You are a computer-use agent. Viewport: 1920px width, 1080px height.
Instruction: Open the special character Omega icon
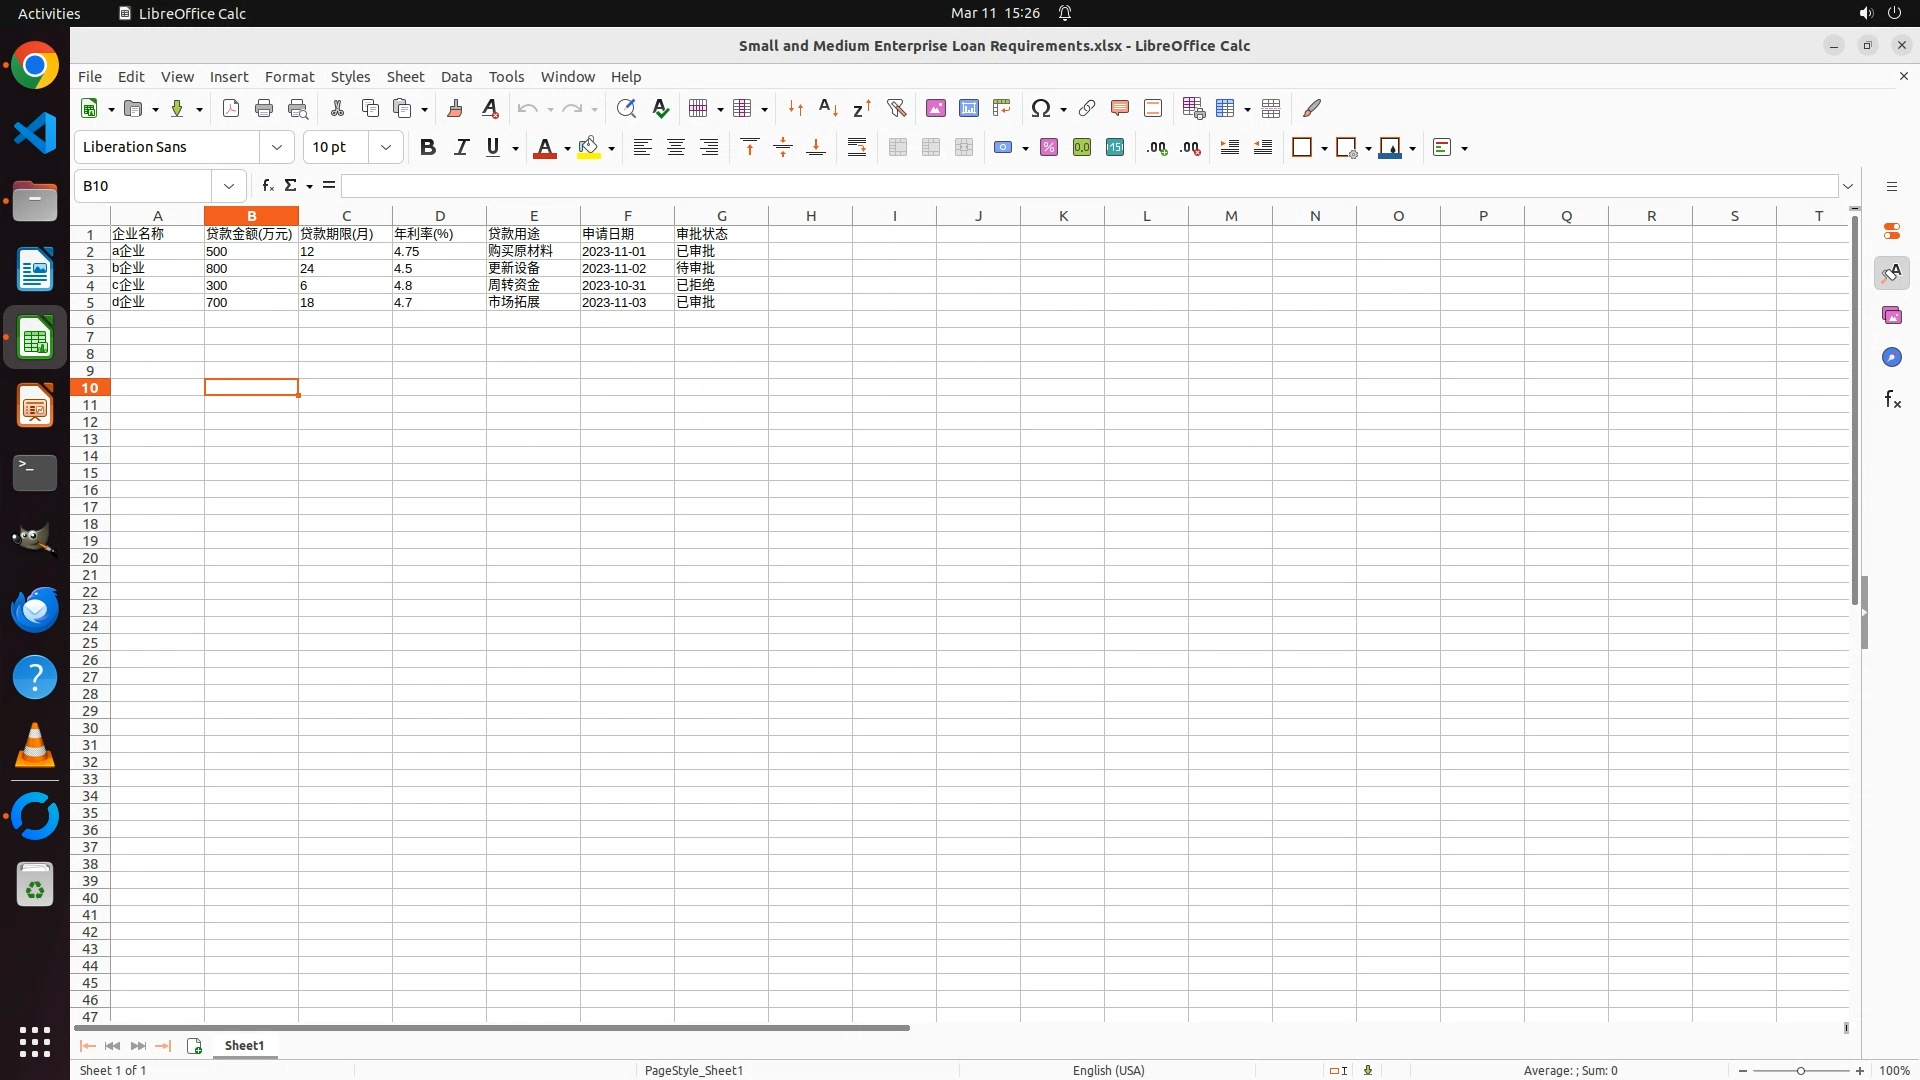(x=1040, y=108)
